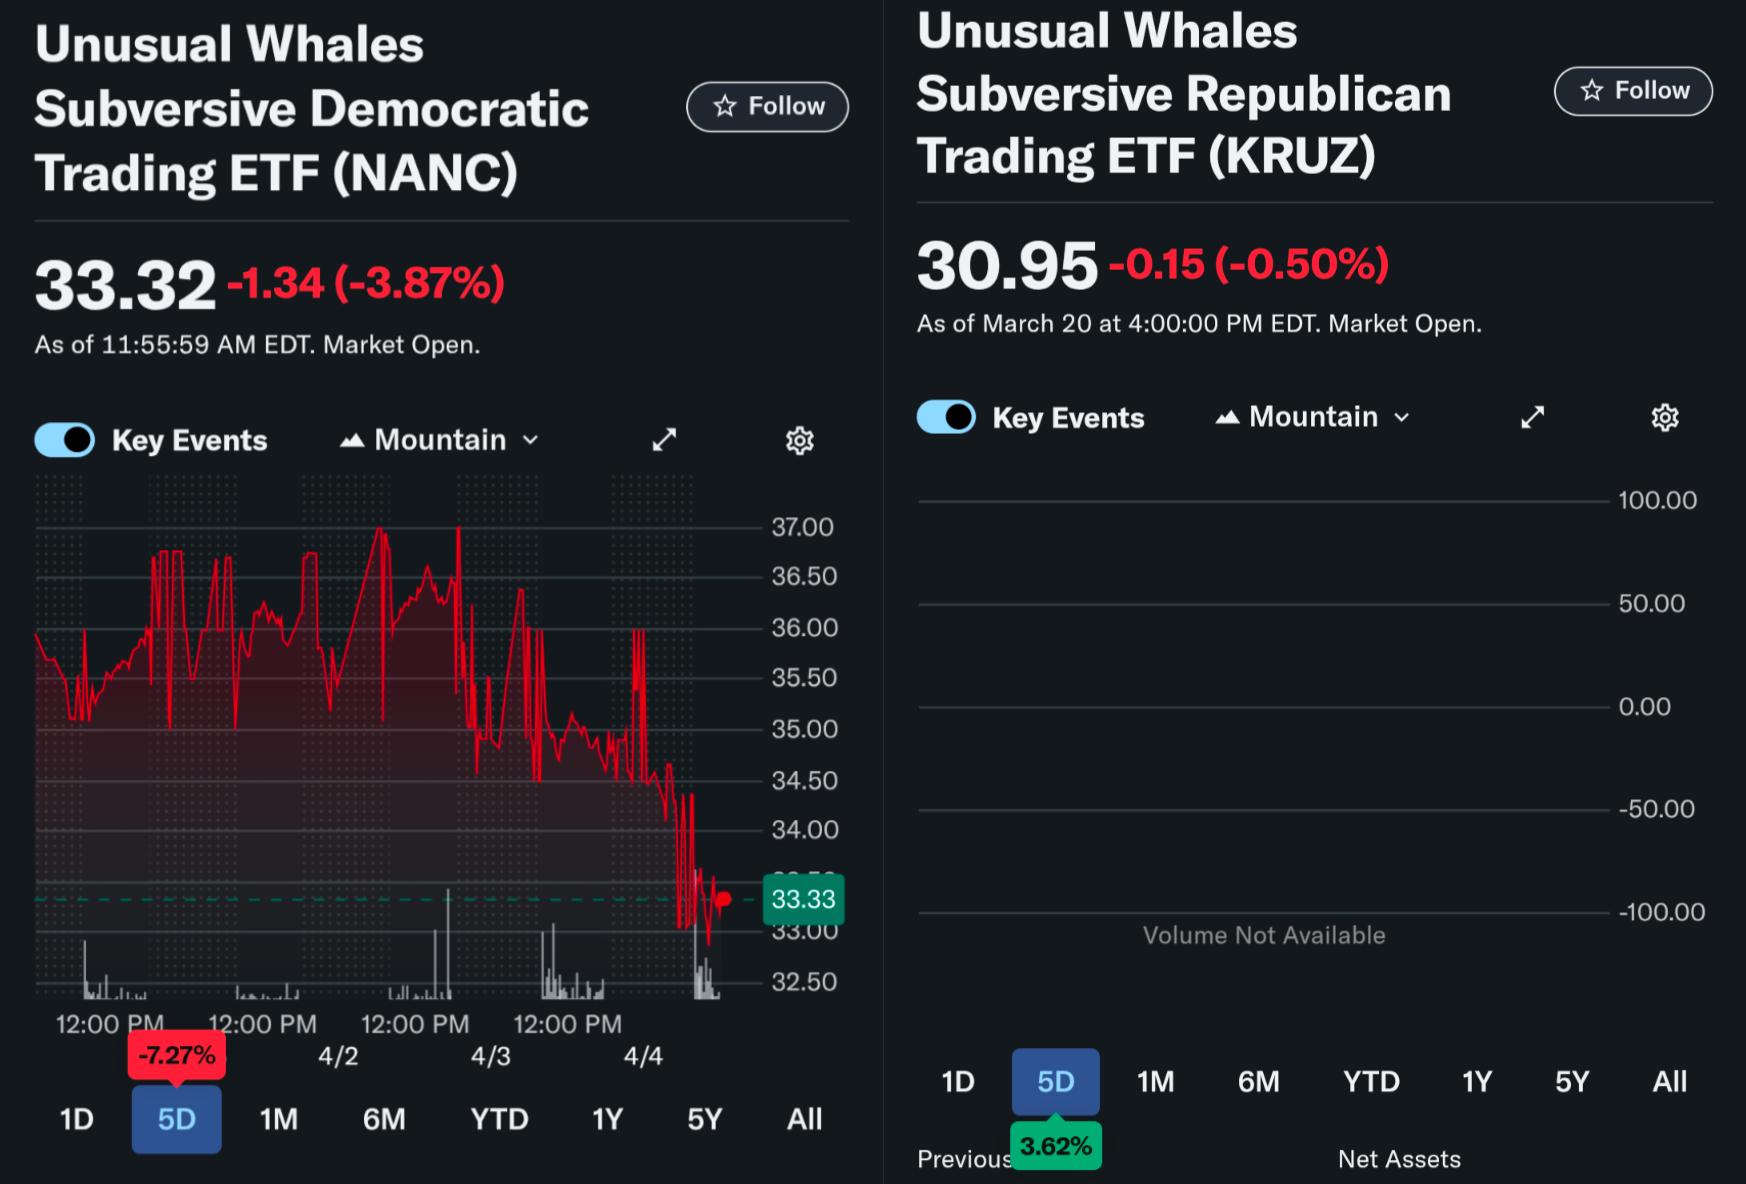Screen dimensions: 1746x1184
Task: Select 1Y range on KRUZ chart
Action: tap(1477, 1082)
